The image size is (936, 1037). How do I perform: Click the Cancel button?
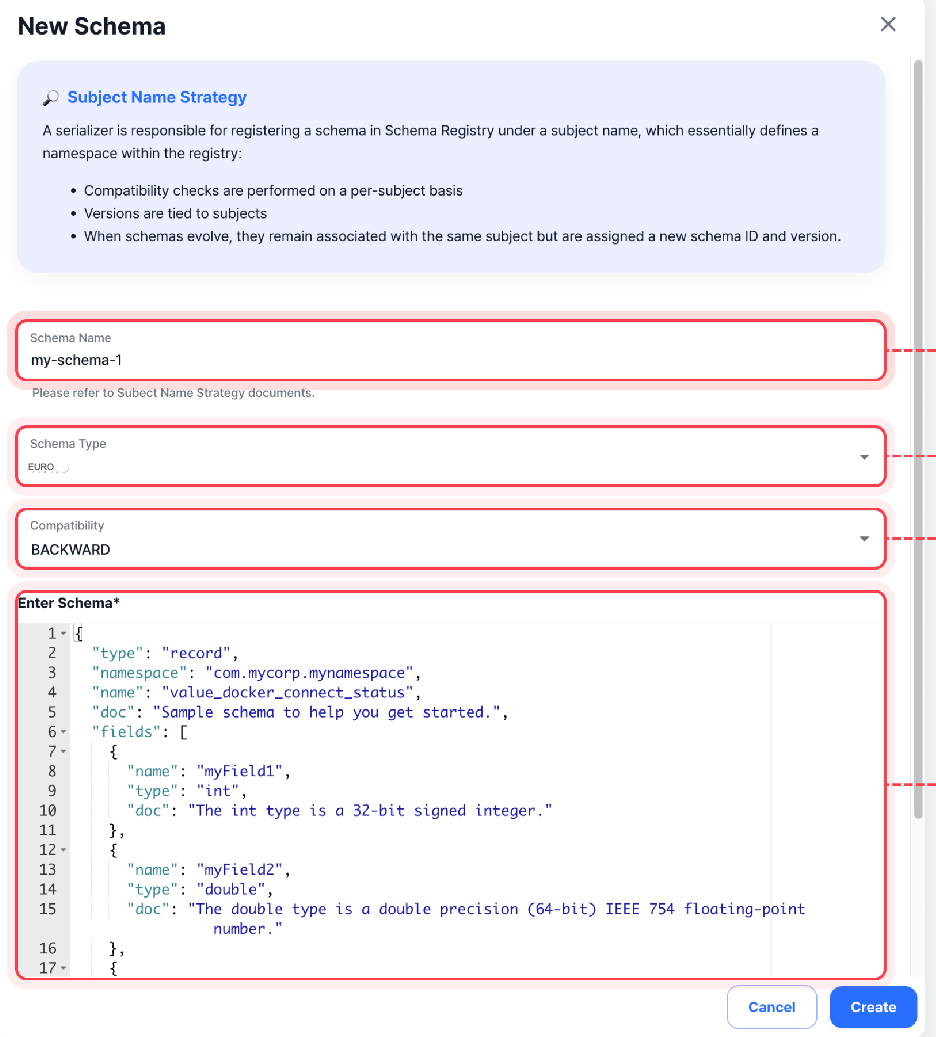771,1007
